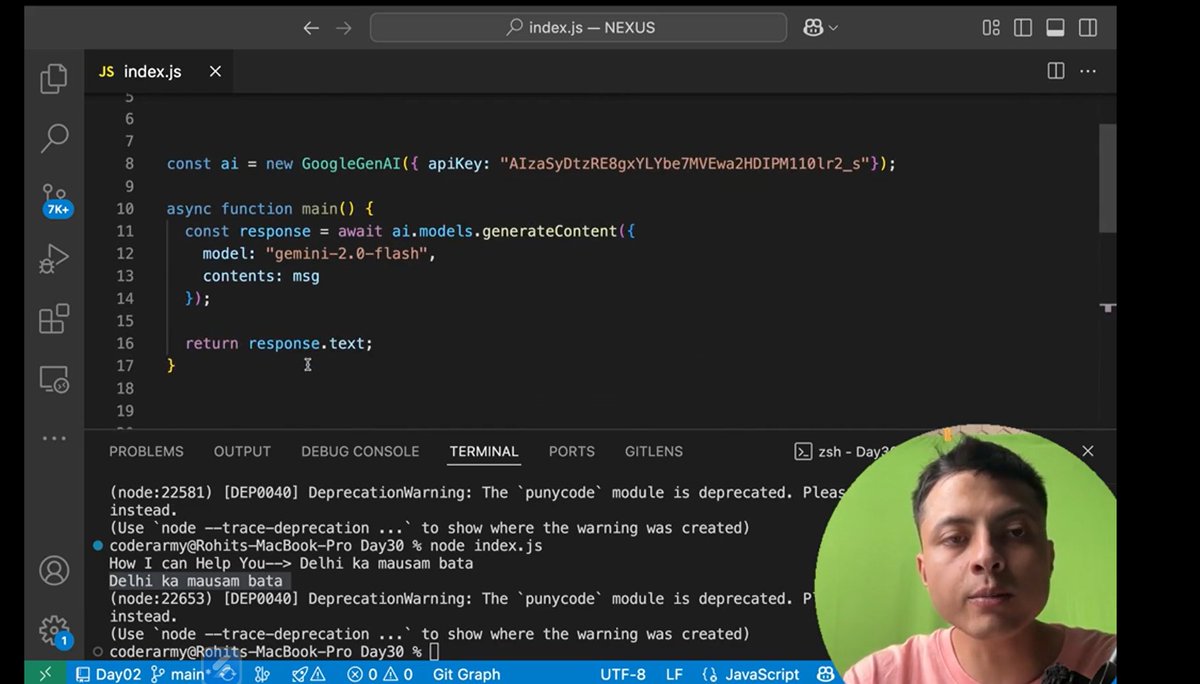Click line number 12 in the gutter
The image size is (1200, 684).
(124, 253)
